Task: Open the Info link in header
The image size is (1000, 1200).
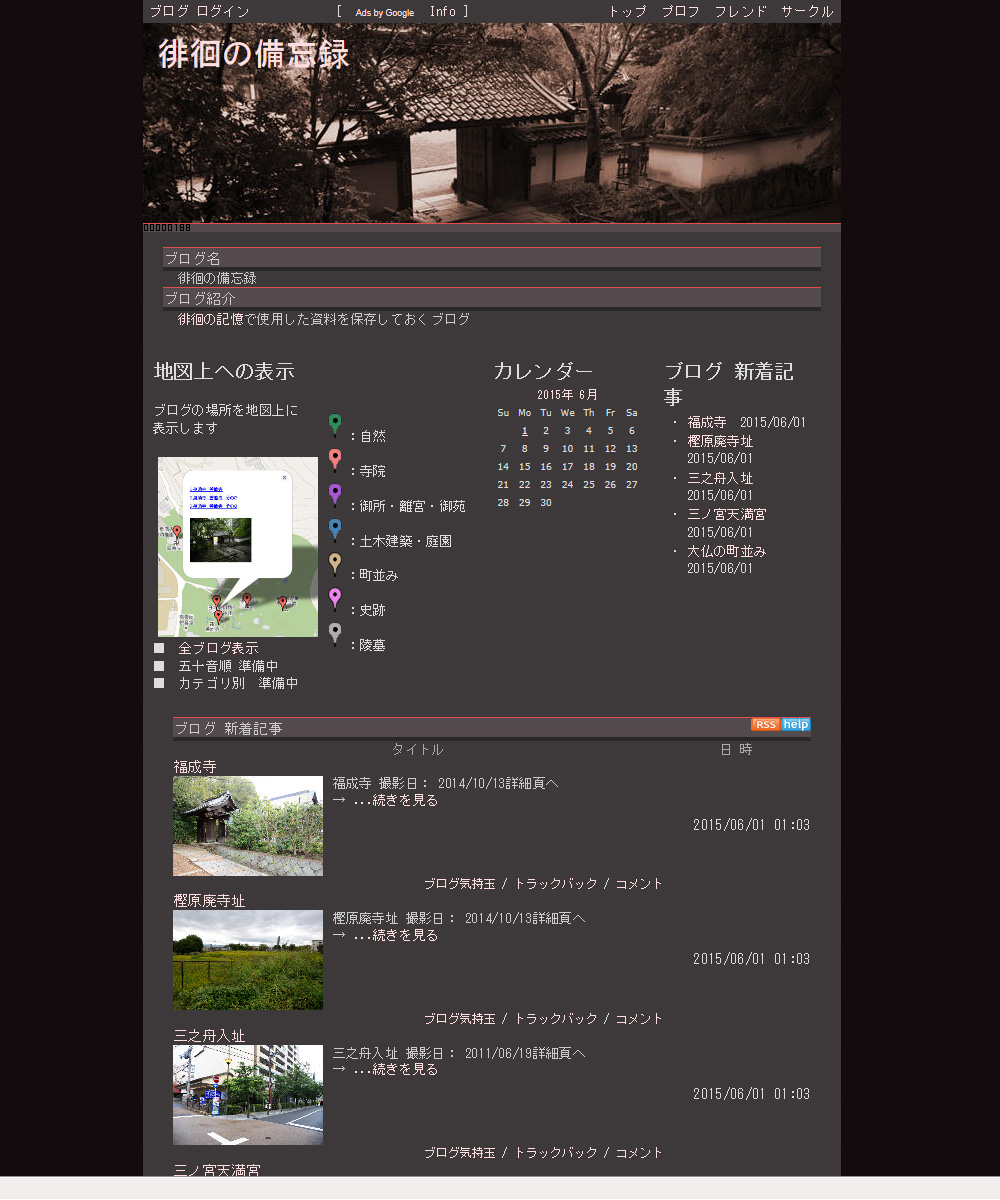Action: pos(442,12)
